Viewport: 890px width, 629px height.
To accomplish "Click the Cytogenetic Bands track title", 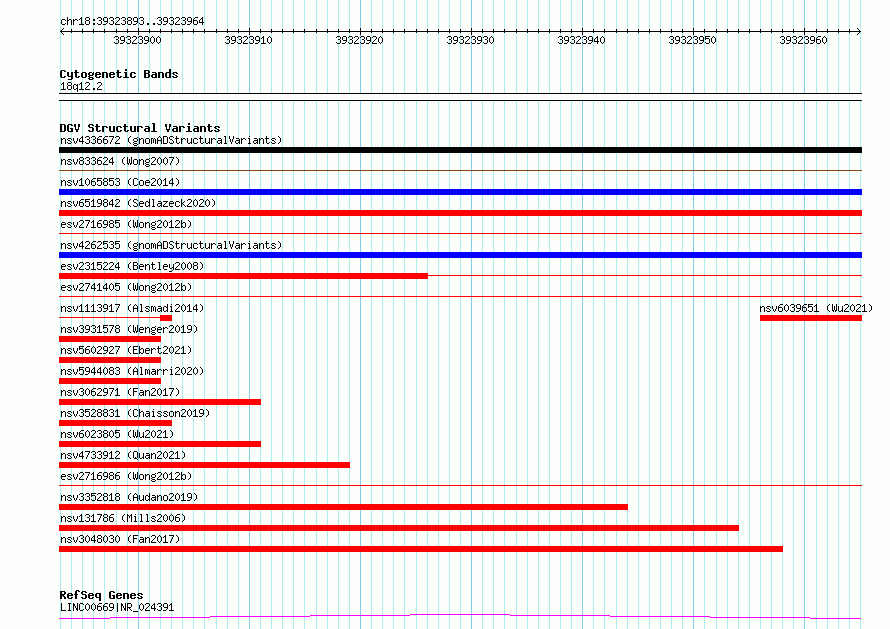I will 119,74.
